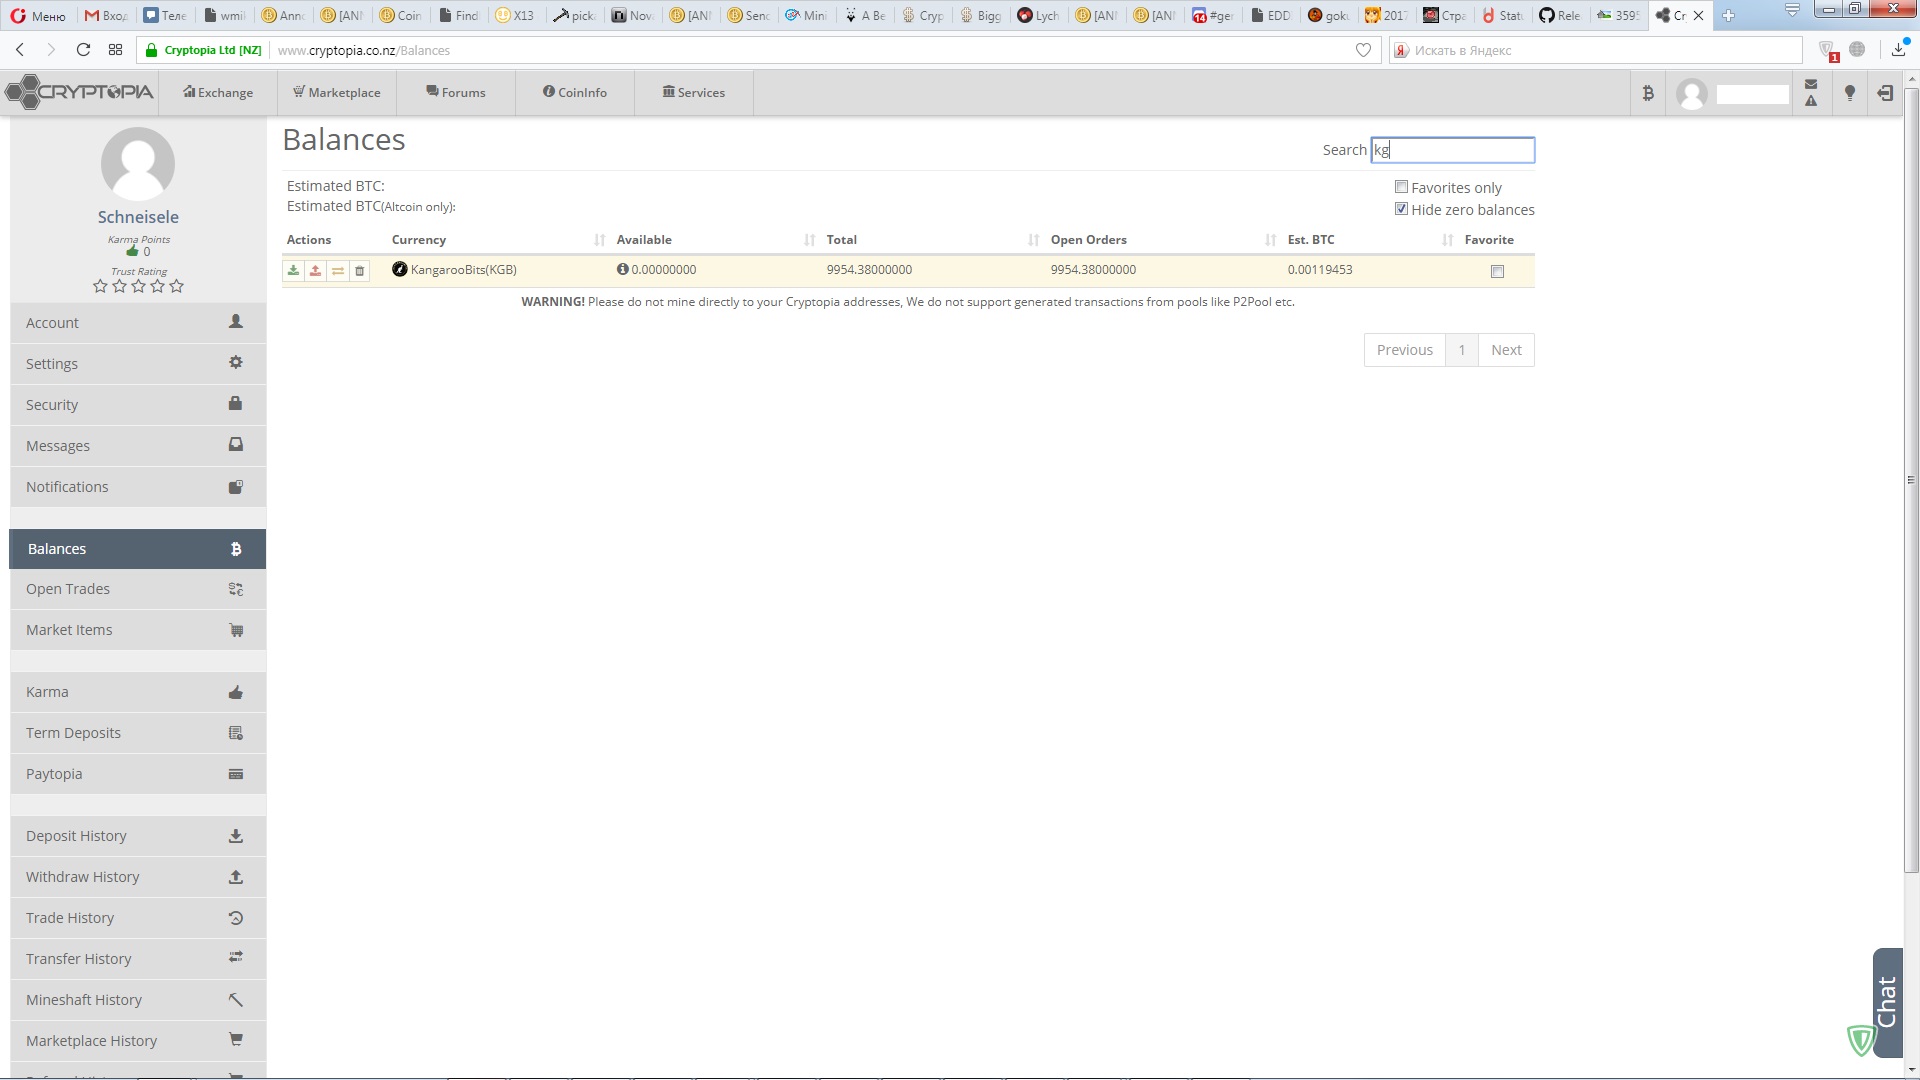Click page 1 in pagination
Viewport: 1920px width, 1080px height.
coord(1461,350)
